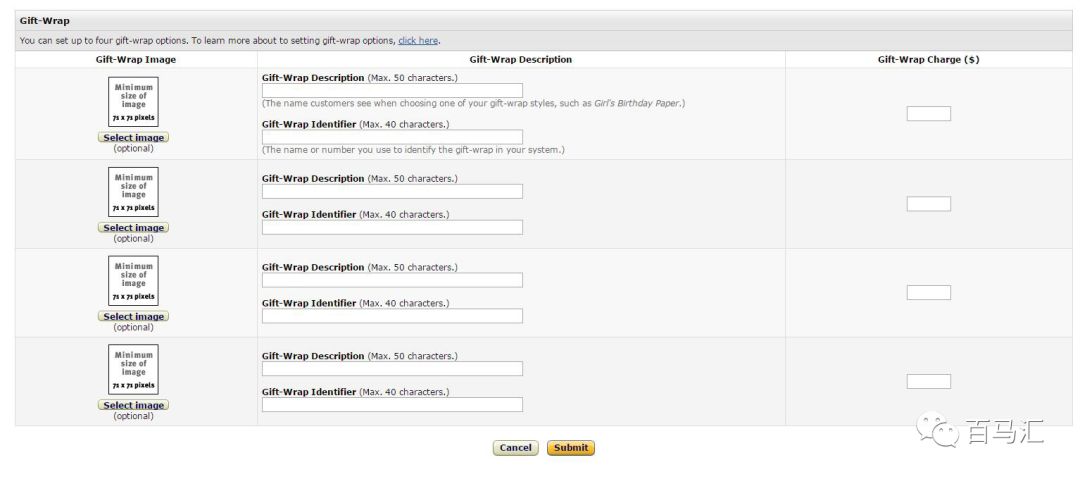Focus the first Gift-Wrap Description field

coord(392,91)
